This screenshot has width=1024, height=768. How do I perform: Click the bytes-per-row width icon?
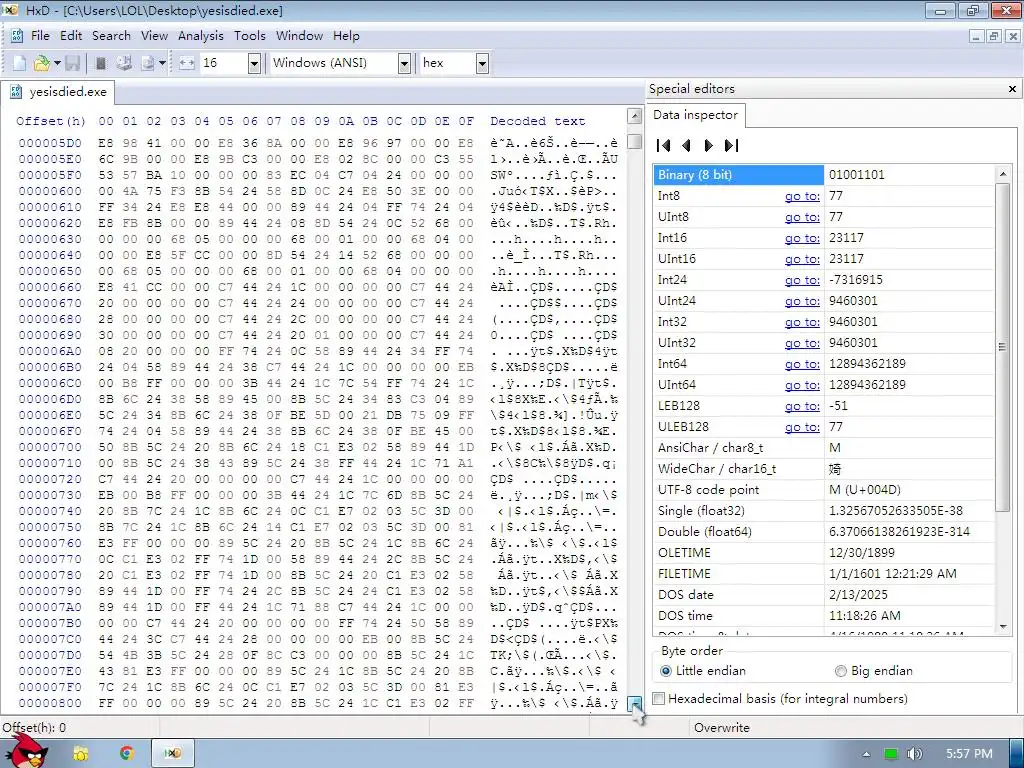coord(187,63)
